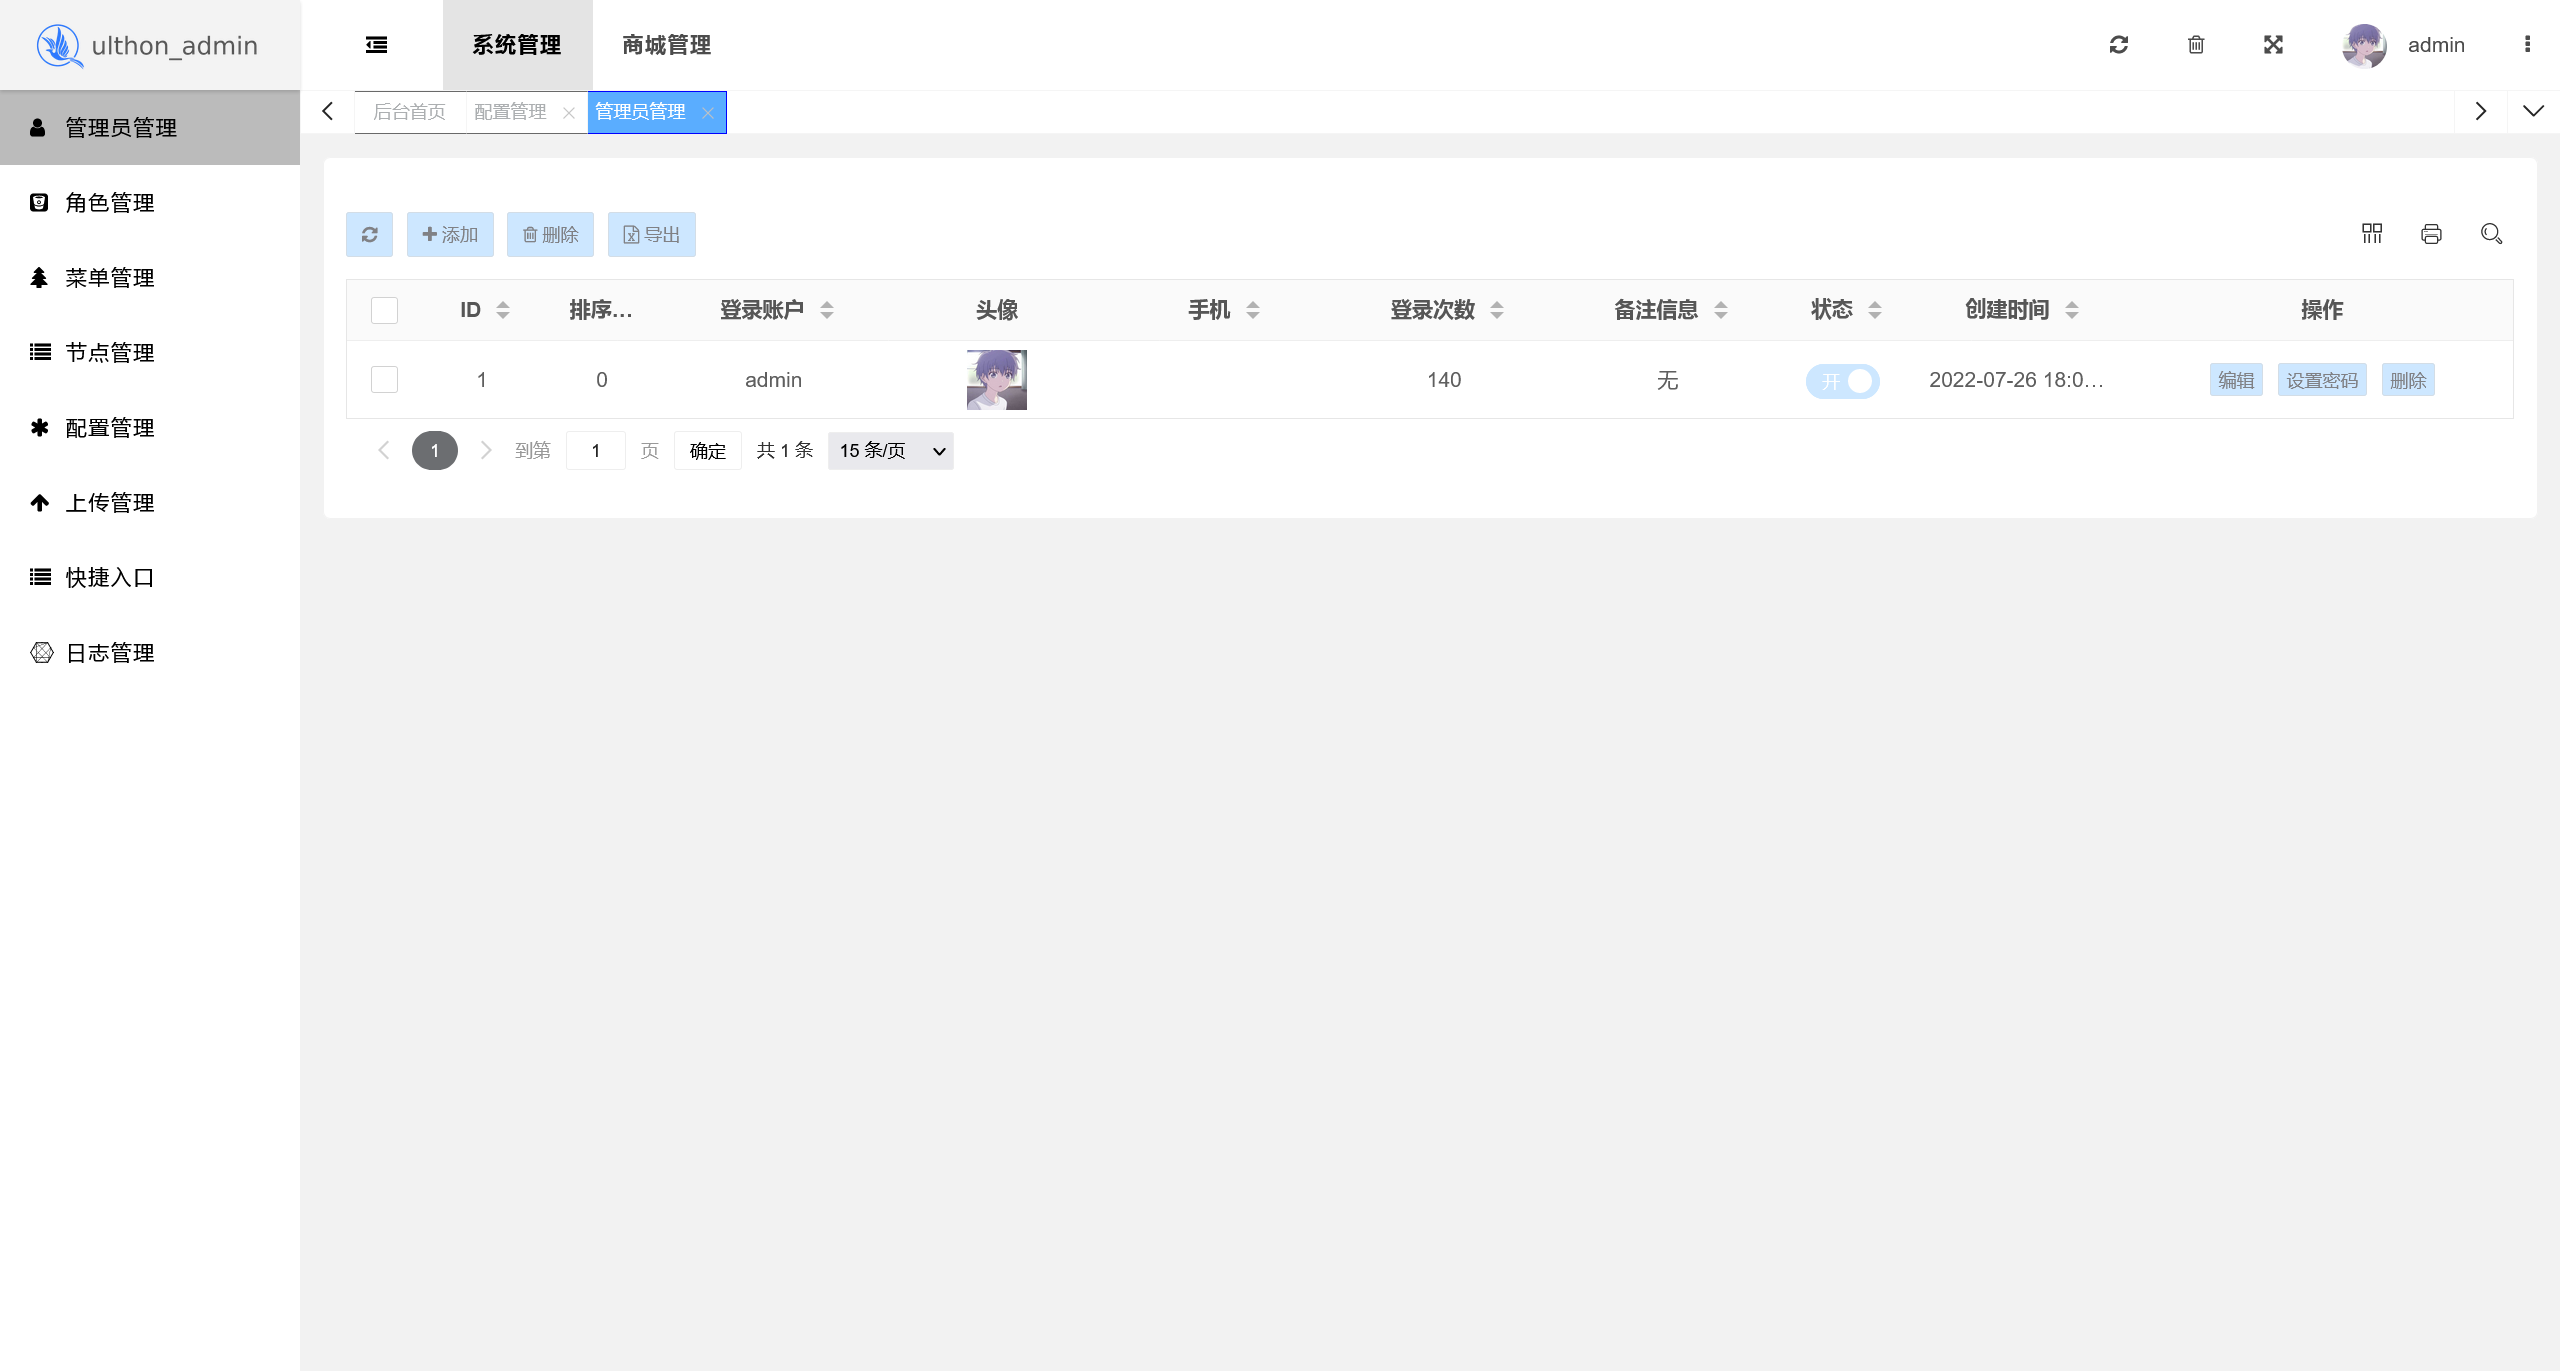Open the column settings grid icon
2560x1371 pixels.
pyautogui.click(x=2372, y=233)
